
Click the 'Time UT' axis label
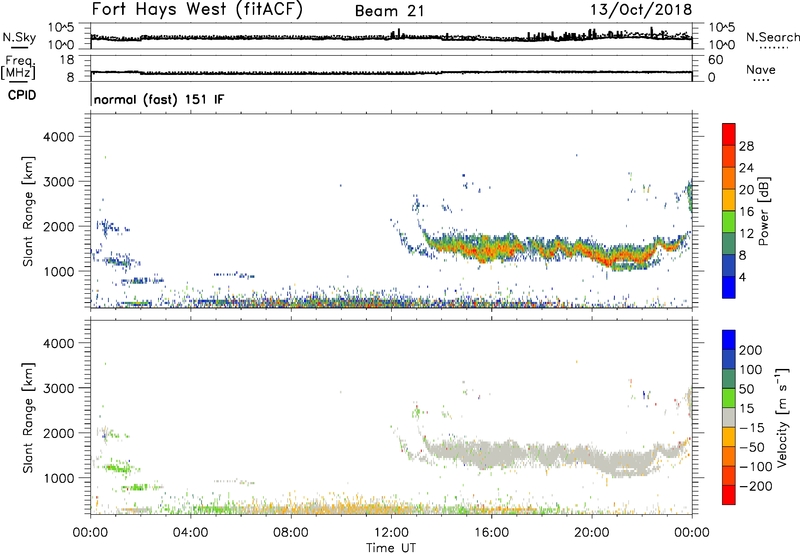pyautogui.click(x=391, y=548)
